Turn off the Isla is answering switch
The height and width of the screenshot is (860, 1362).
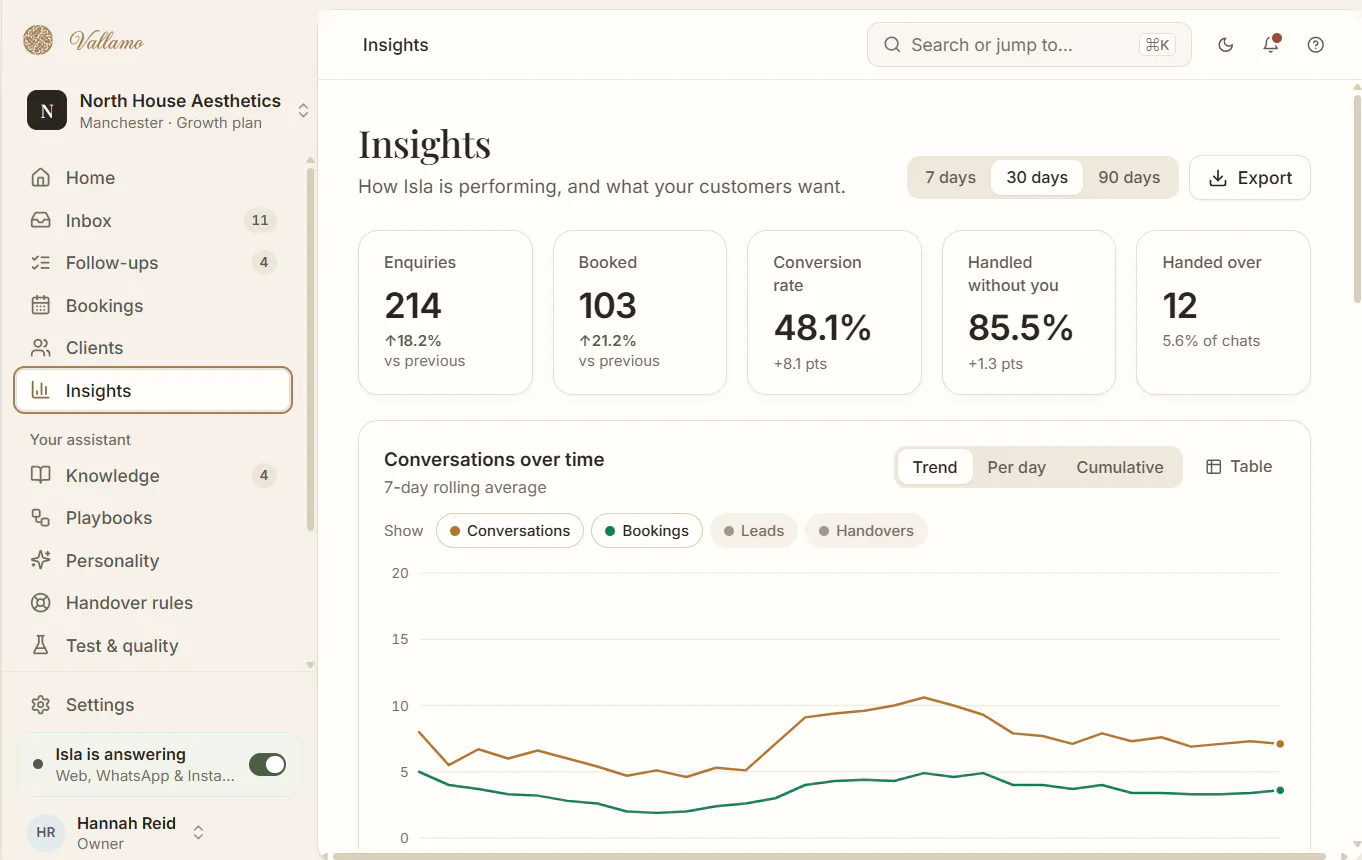click(x=267, y=765)
